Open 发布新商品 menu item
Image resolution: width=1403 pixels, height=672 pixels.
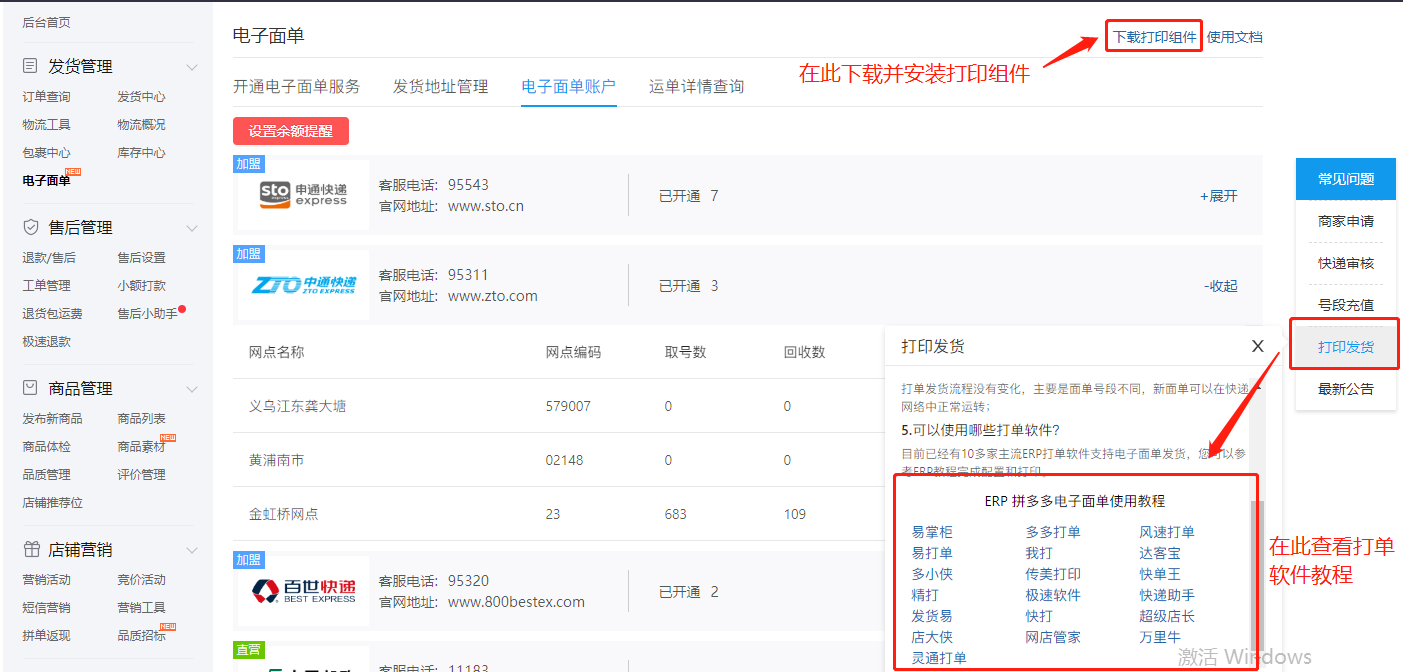coord(52,419)
